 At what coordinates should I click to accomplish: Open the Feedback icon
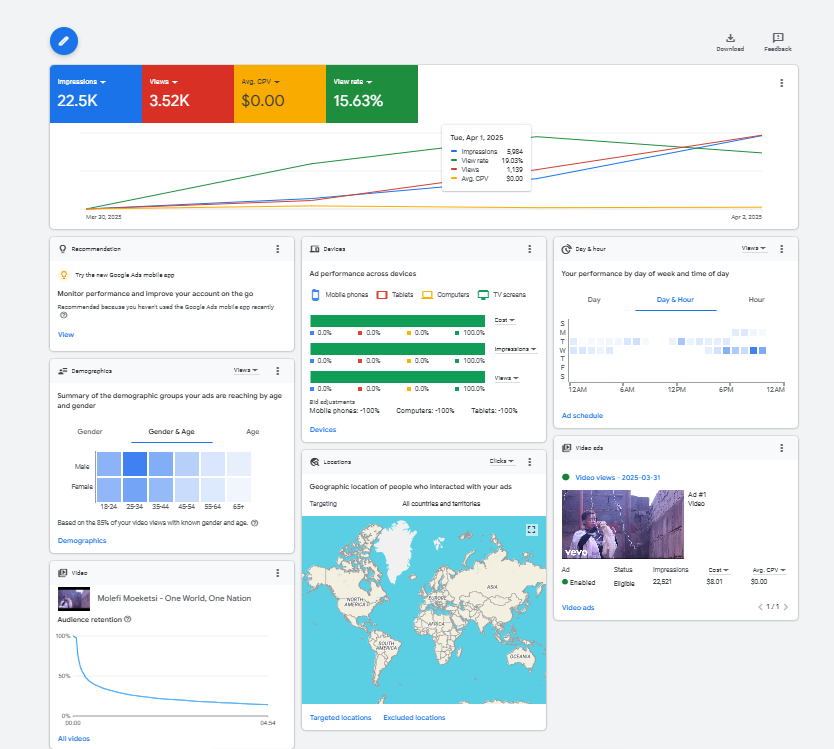[x=777, y=38]
